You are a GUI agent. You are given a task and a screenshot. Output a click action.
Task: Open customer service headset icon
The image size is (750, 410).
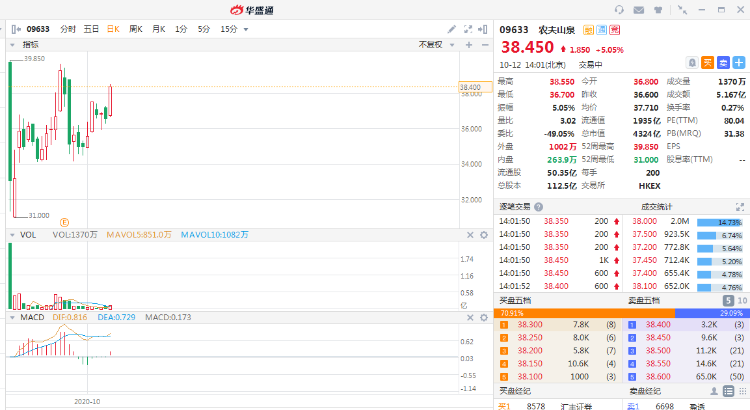click(x=620, y=9)
